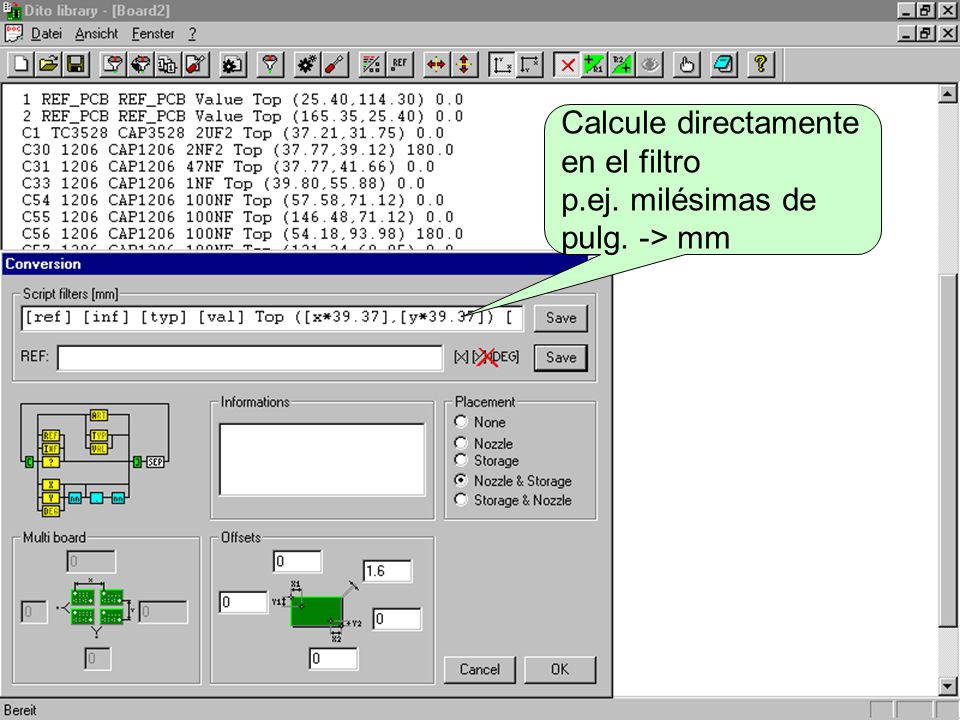
Task: Click the white SEP block in the diagram
Action: [x=156, y=461]
